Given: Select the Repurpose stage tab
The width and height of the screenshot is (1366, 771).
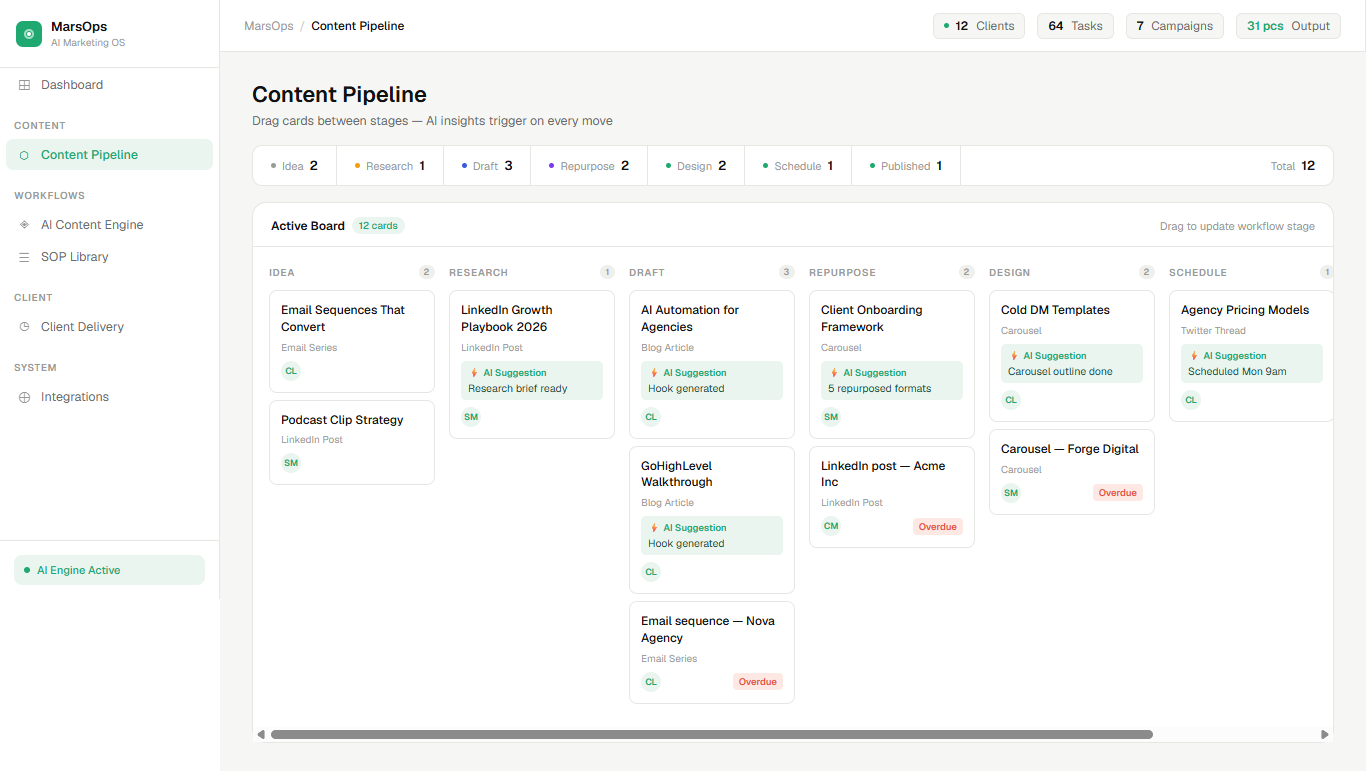Looking at the screenshot, I should tap(589, 166).
